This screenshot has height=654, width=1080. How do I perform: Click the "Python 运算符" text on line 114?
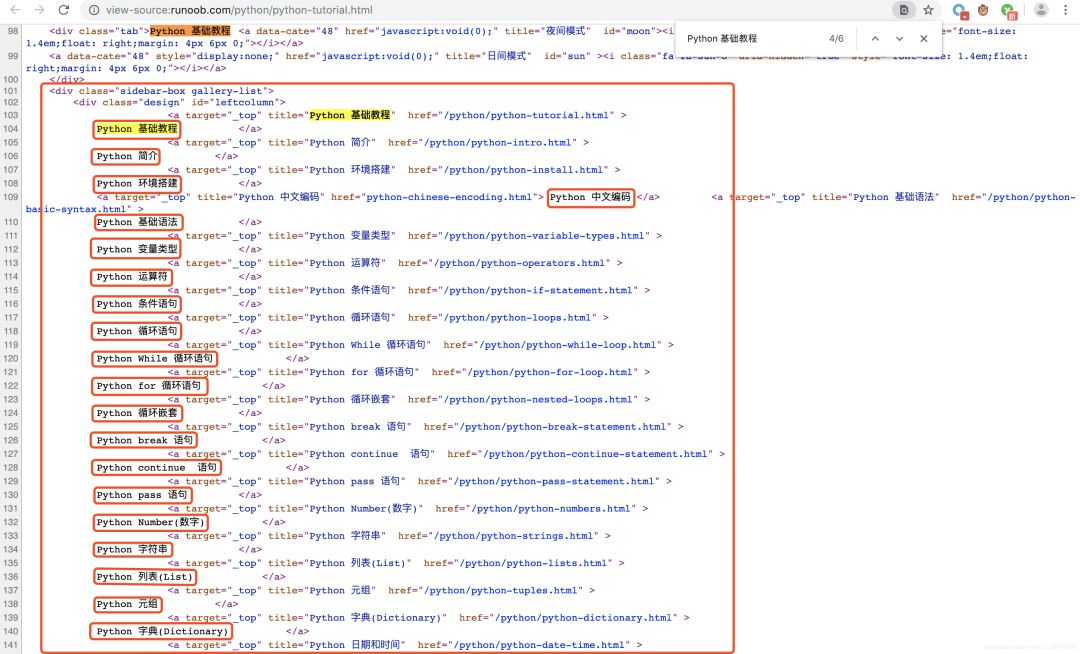132,277
